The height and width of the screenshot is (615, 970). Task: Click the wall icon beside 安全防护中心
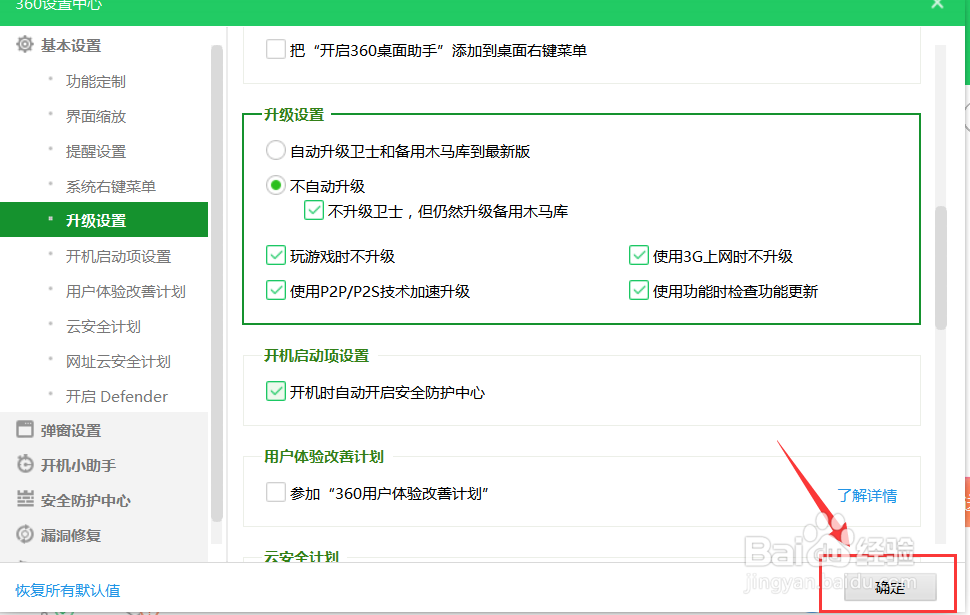pos(25,499)
